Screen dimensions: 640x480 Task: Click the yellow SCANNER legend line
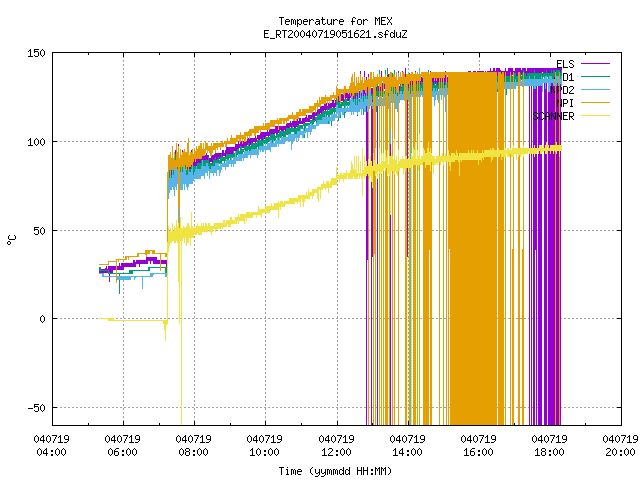(x=595, y=116)
